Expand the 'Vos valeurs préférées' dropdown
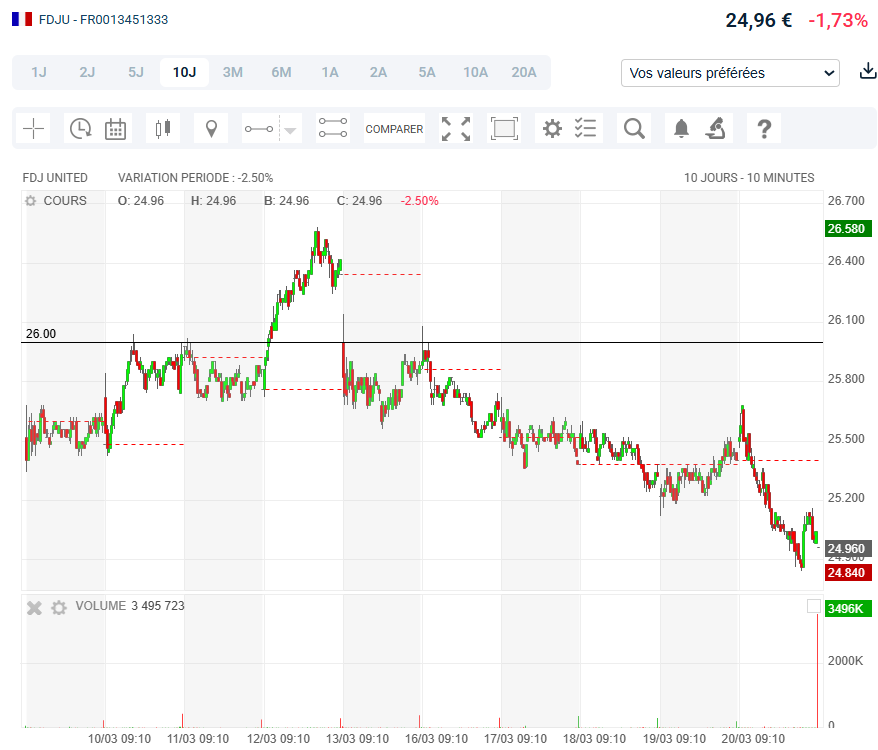The image size is (878, 750). [730, 73]
